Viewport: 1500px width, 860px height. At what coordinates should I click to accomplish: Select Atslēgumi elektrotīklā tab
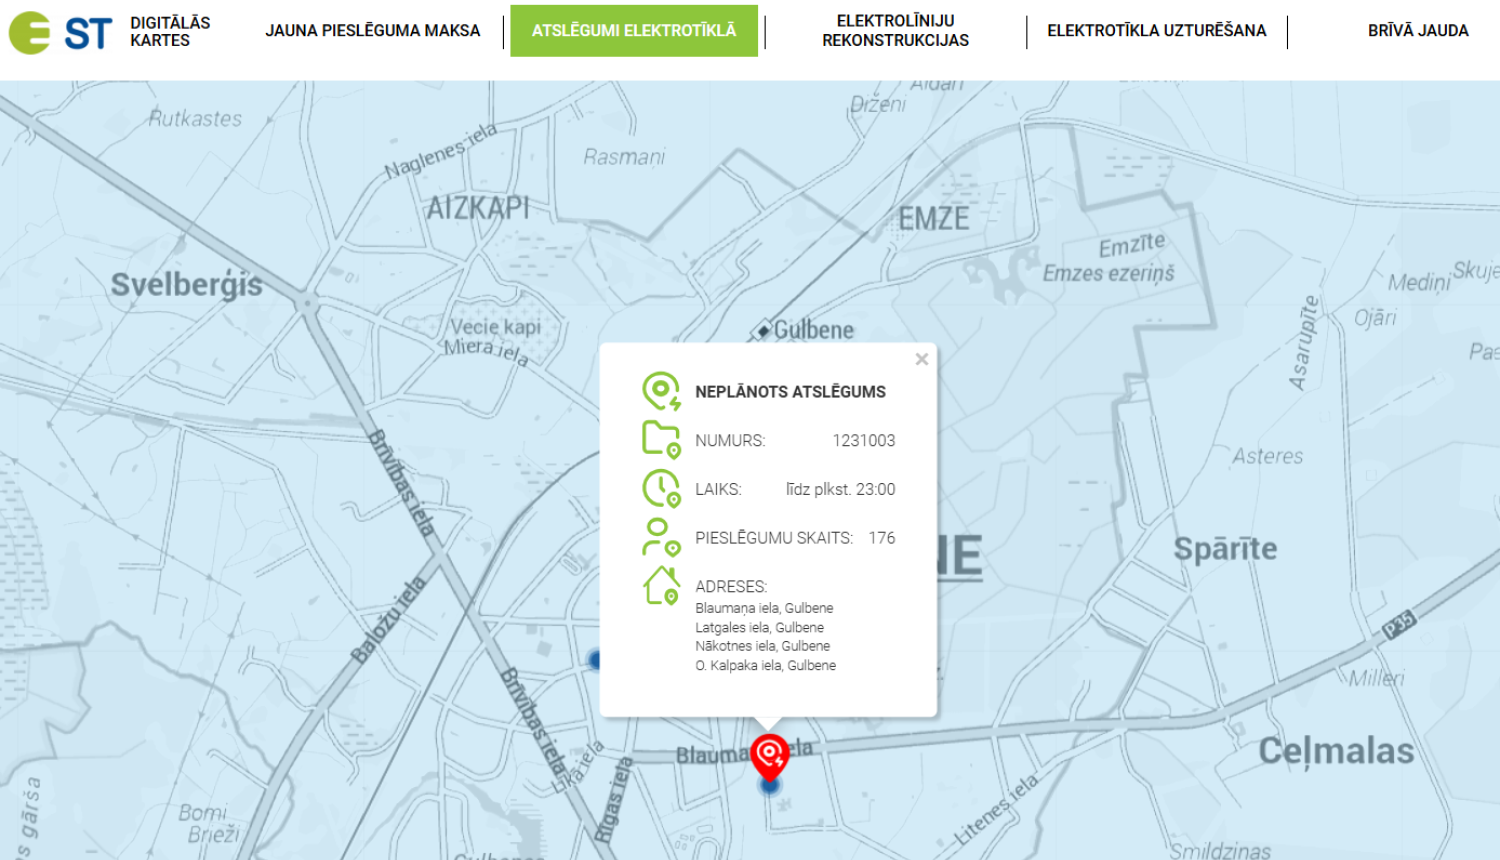[x=634, y=31]
